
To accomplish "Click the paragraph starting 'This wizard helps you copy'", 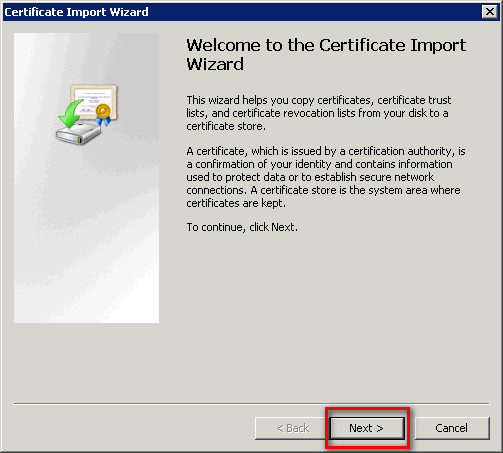I will (x=319, y=113).
